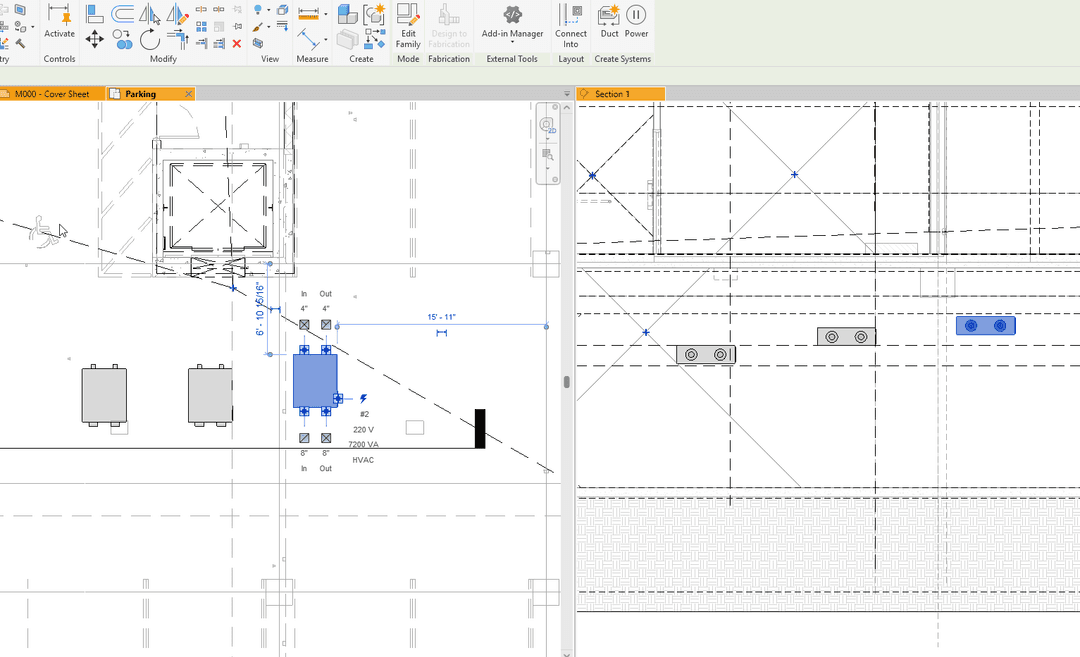Activate the Rotate tool

[149, 39]
